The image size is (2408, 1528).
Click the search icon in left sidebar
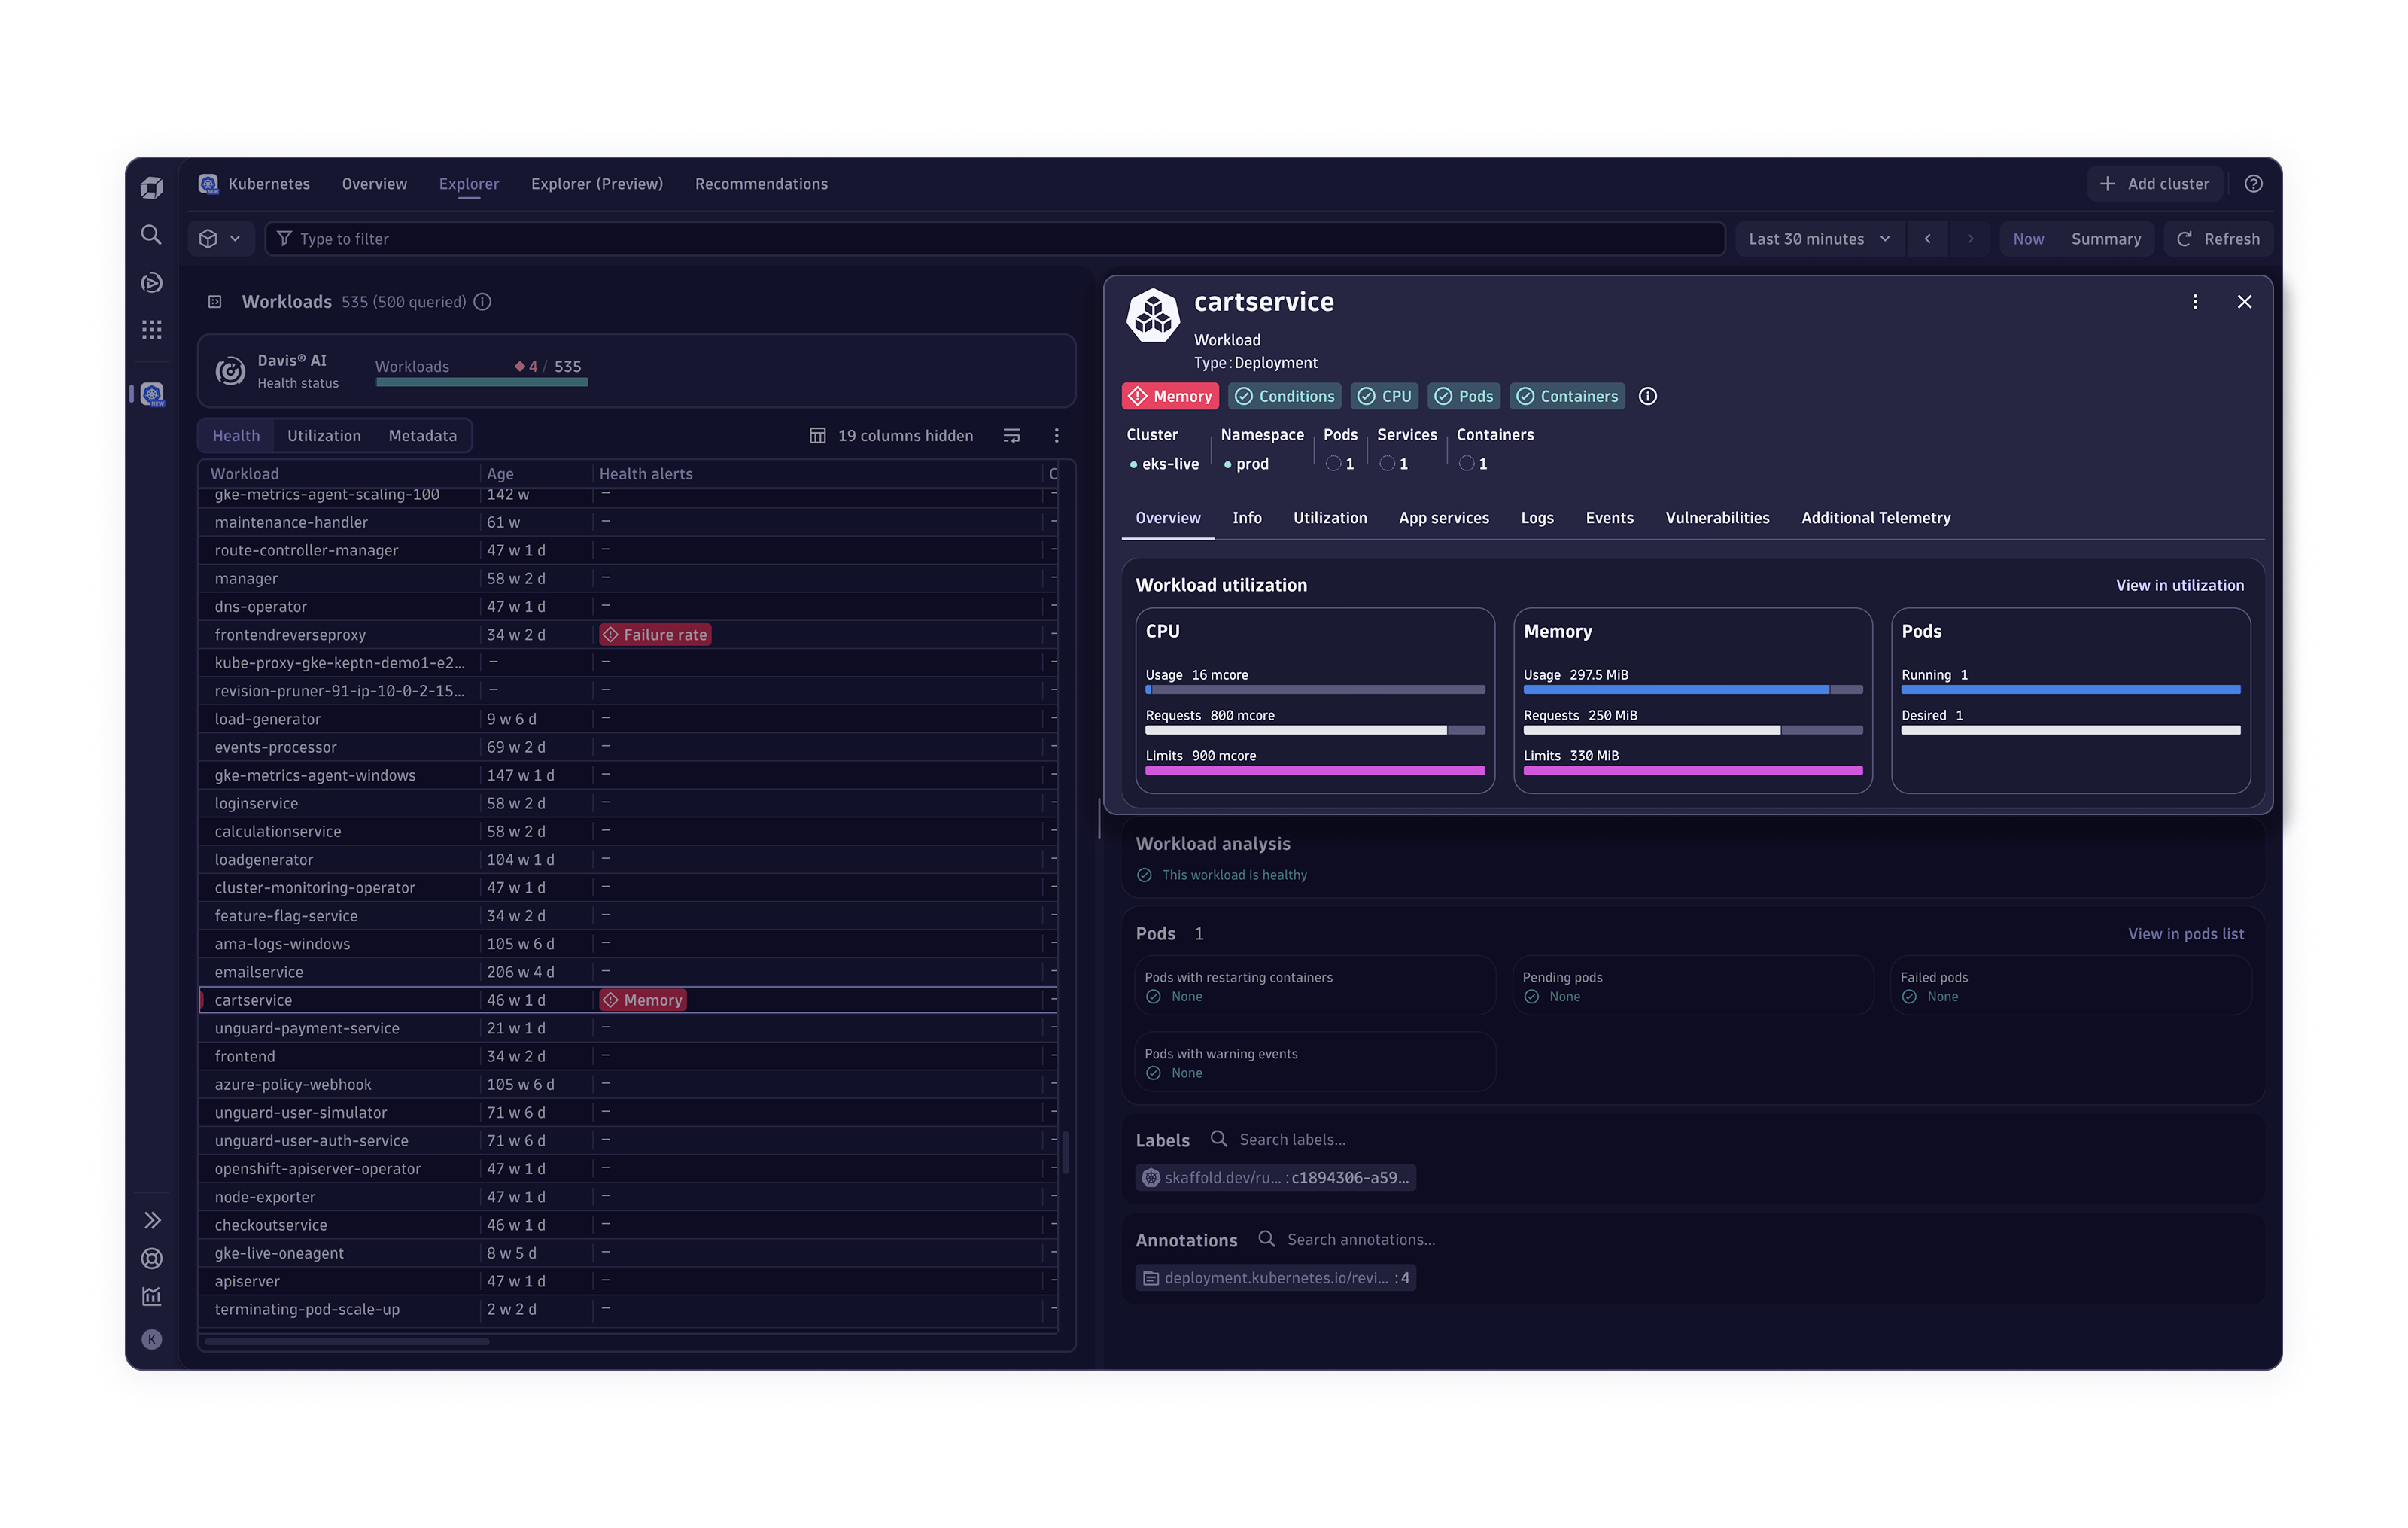pyautogui.click(x=151, y=235)
